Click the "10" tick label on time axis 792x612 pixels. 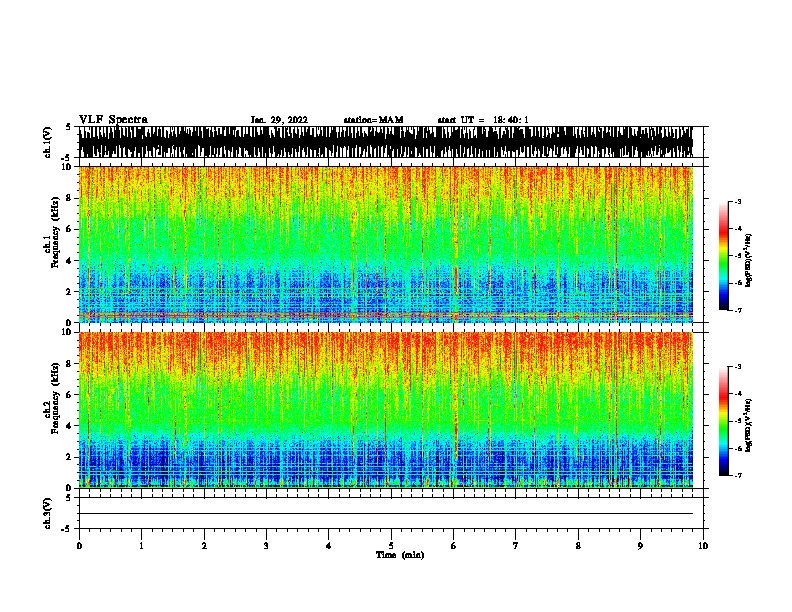tap(703, 546)
